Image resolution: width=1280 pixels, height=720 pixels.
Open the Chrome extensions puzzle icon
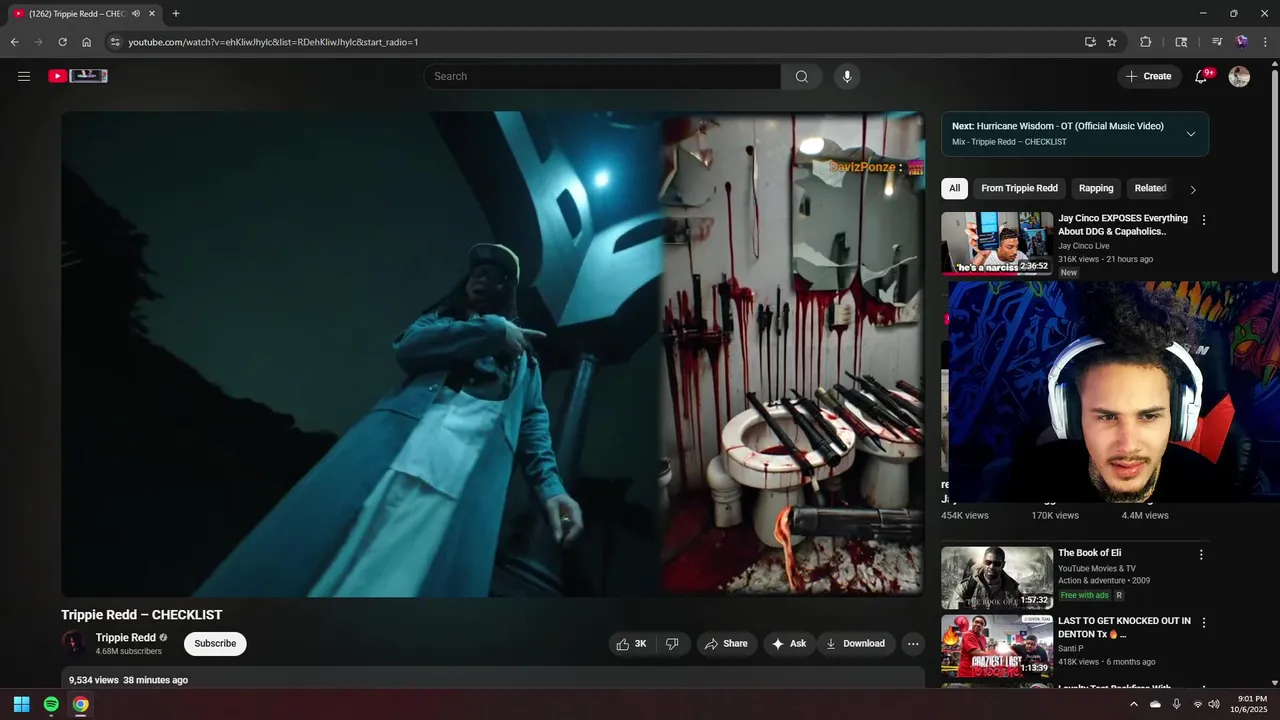[1146, 42]
